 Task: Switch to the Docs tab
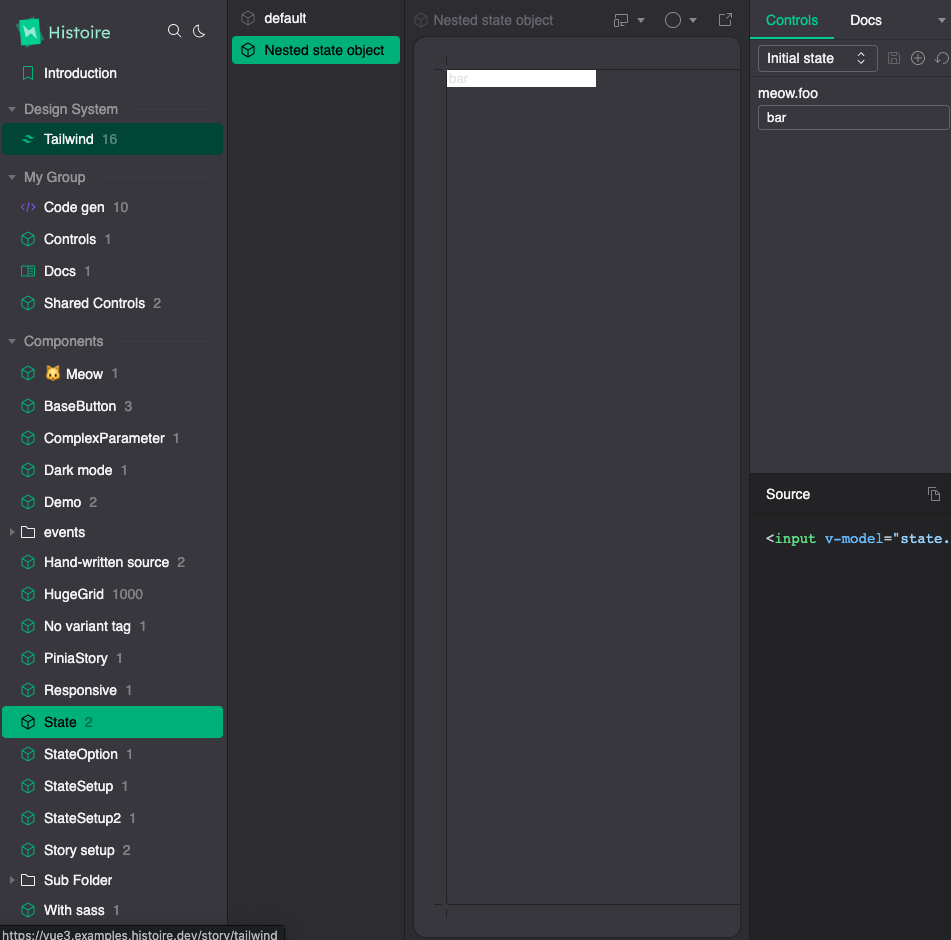[x=865, y=20]
